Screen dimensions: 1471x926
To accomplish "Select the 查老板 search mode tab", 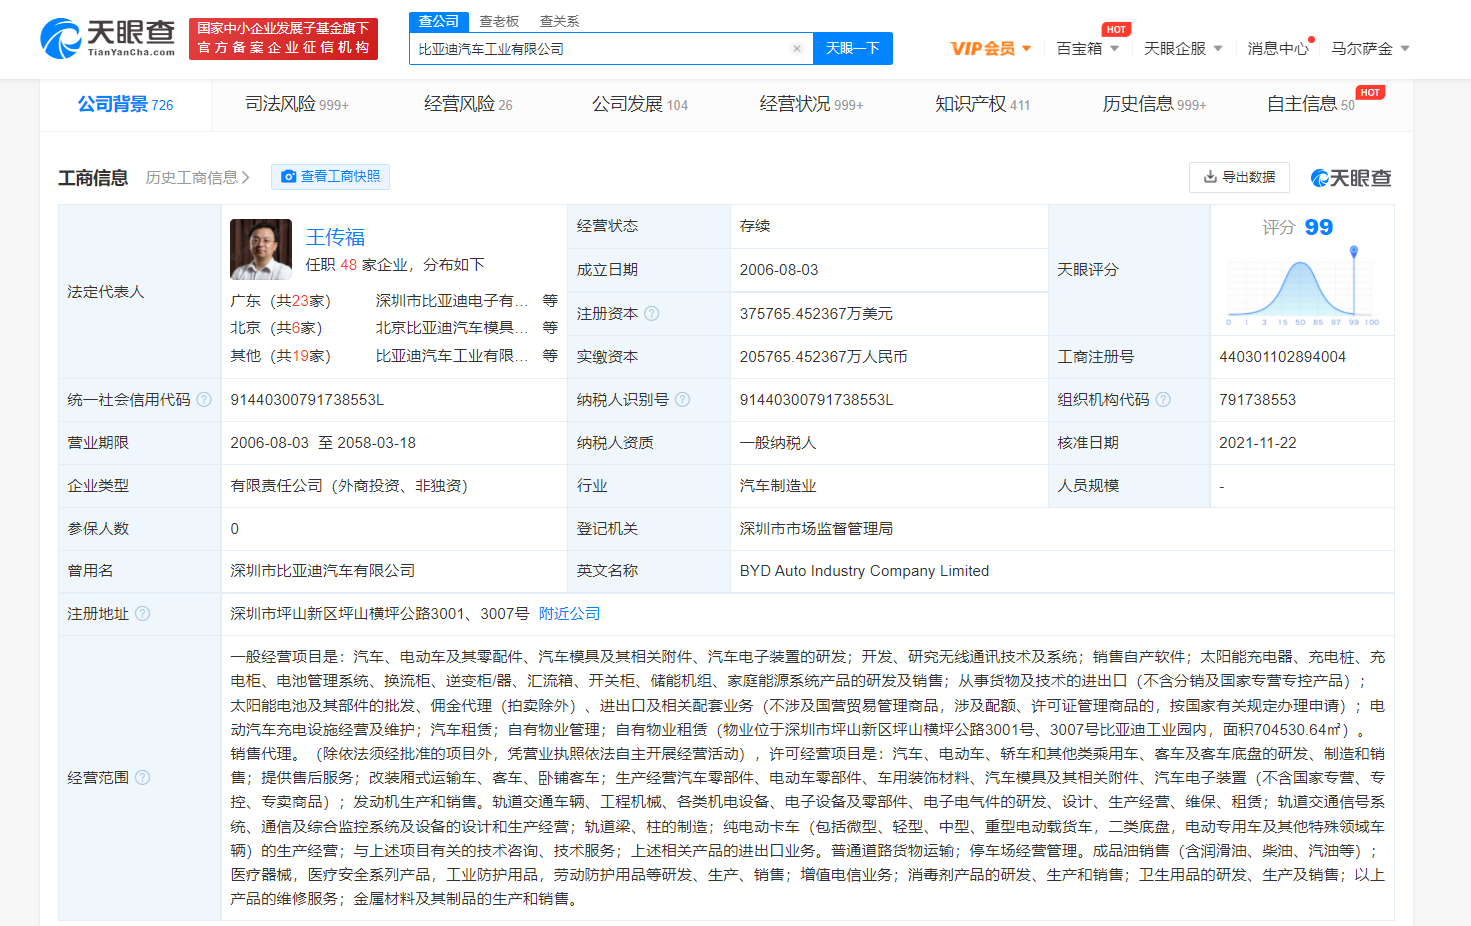I will coord(499,21).
